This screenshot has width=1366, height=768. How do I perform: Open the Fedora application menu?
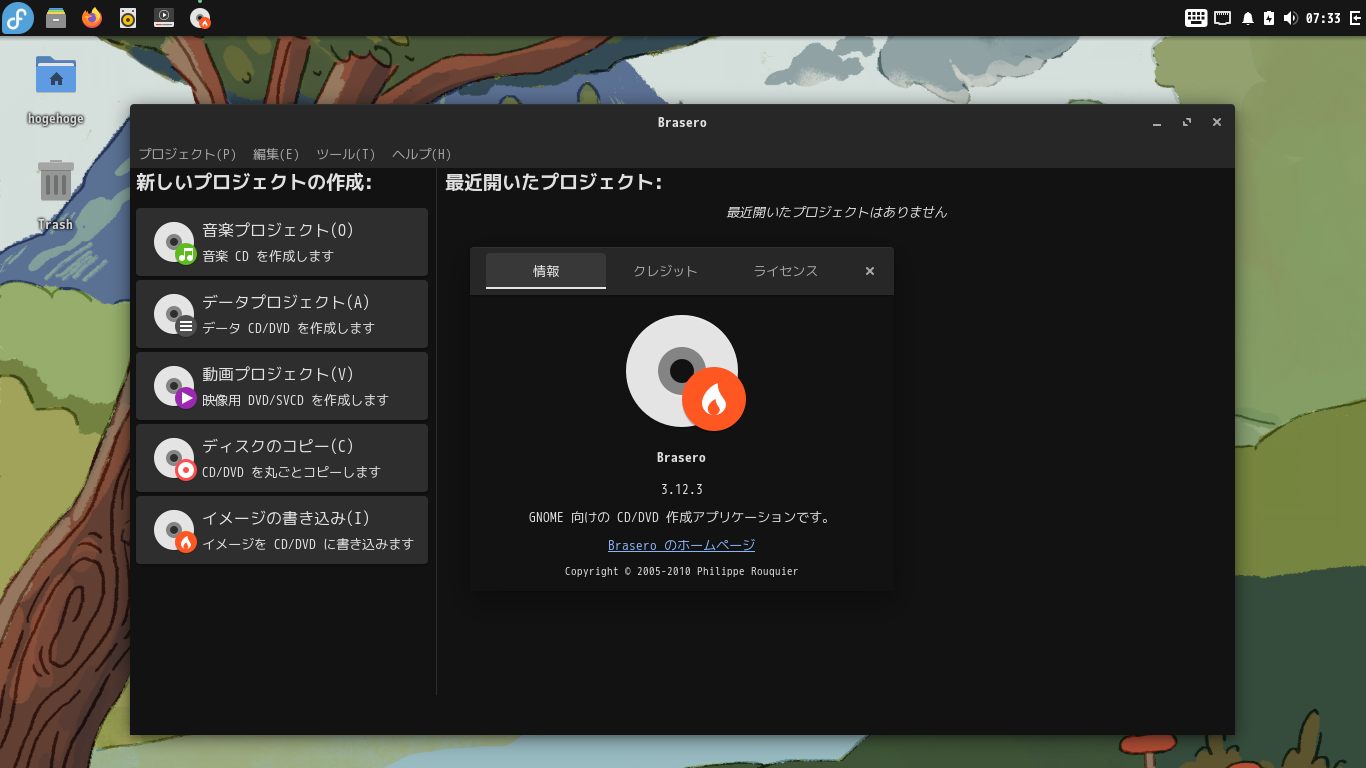click(x=18, y=18)
